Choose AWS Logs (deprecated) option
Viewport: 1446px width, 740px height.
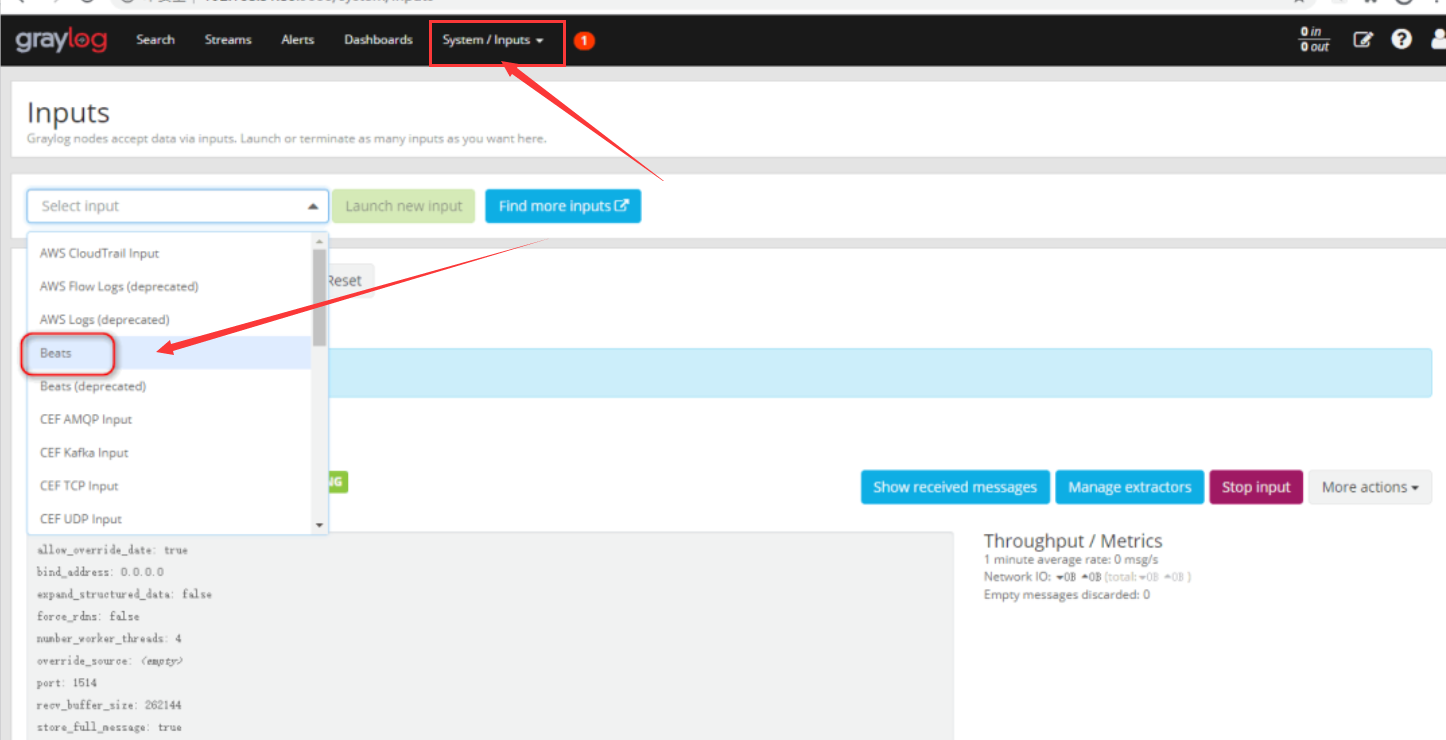(169, 319)
